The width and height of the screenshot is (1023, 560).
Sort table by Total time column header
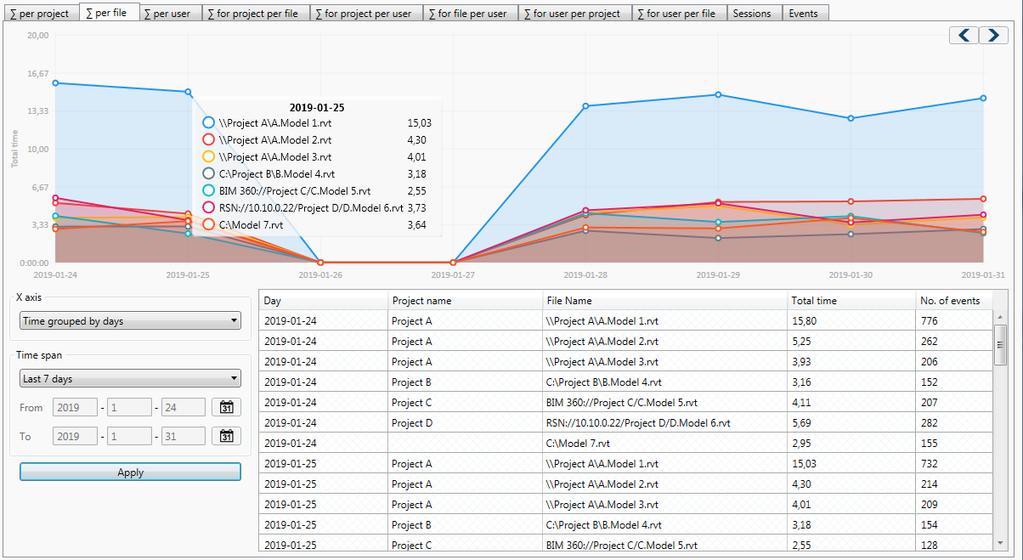click(851, 300)
